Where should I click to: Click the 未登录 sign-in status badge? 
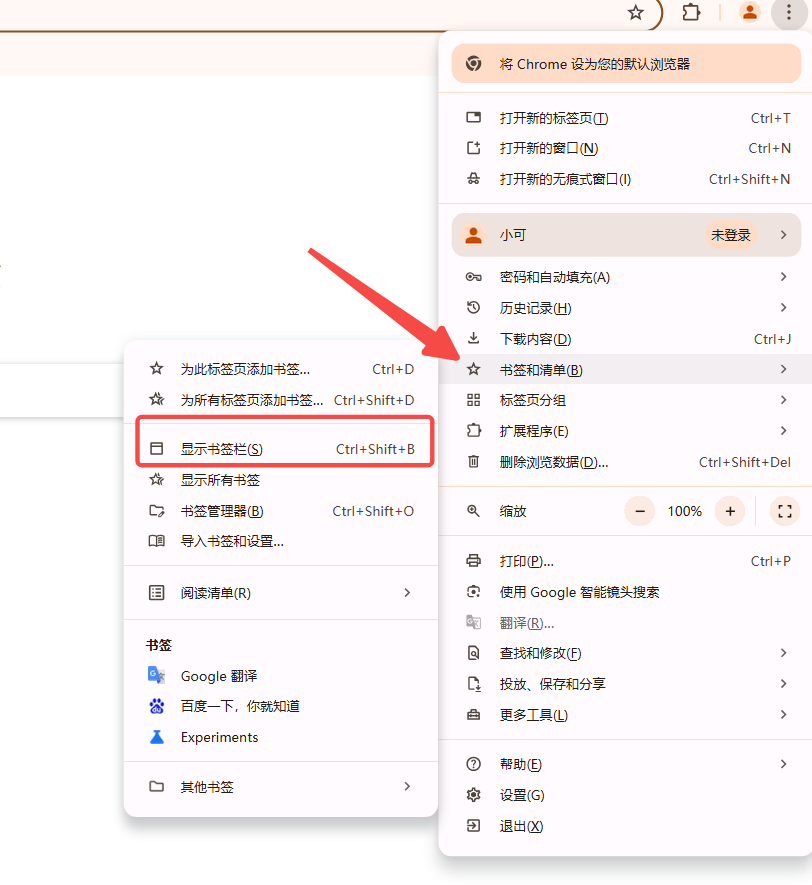pyautogui.click(x=731, y=235)
